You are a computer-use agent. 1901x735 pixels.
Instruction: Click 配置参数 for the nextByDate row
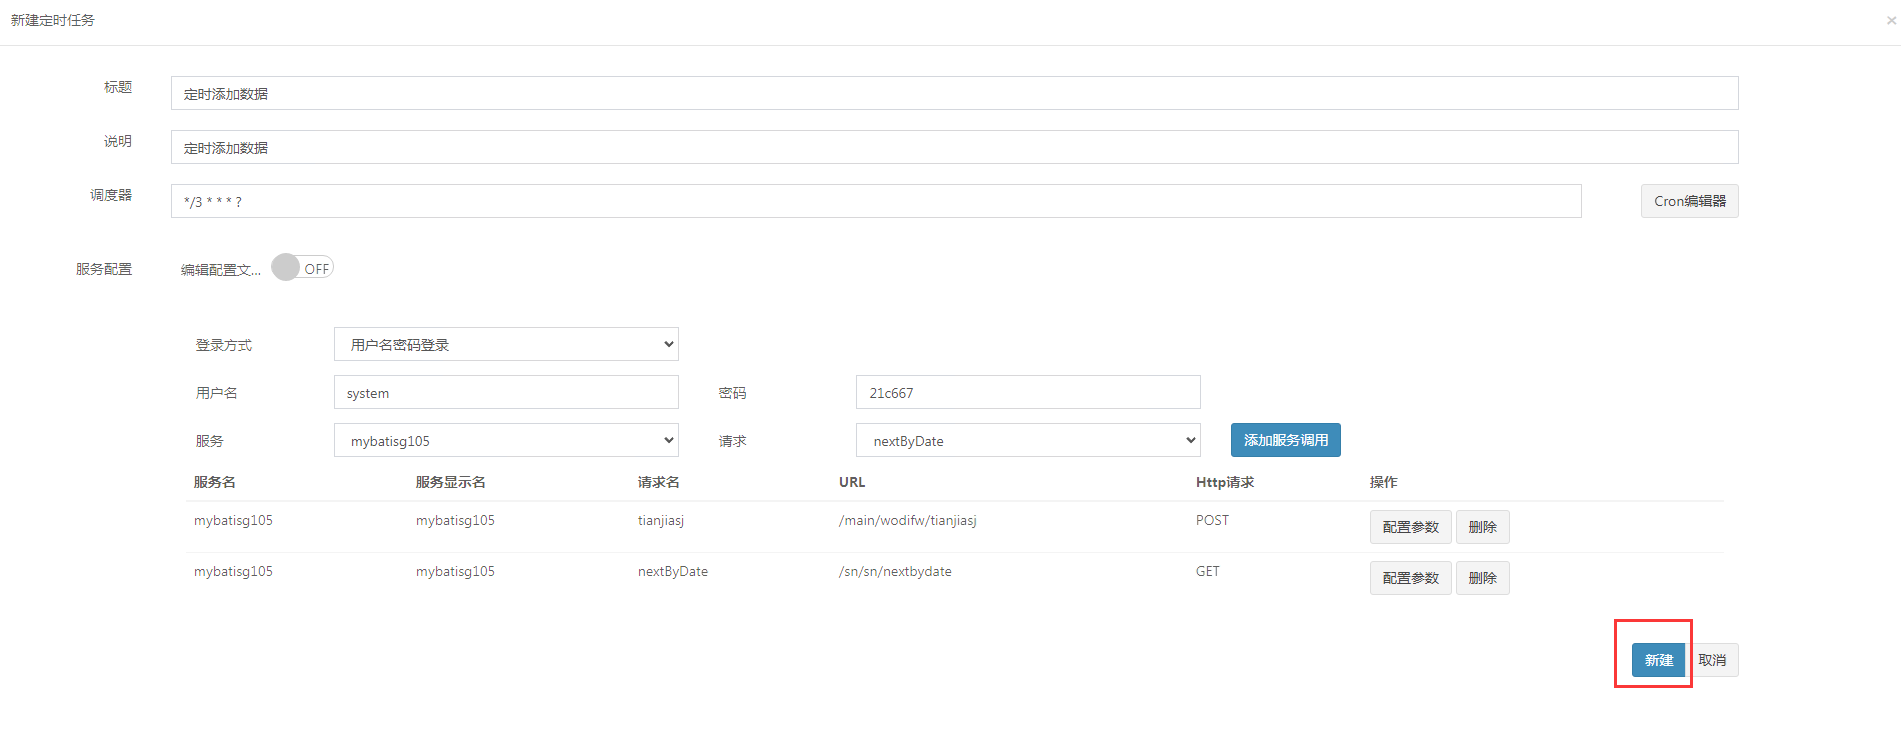[x=1410, y=578]
